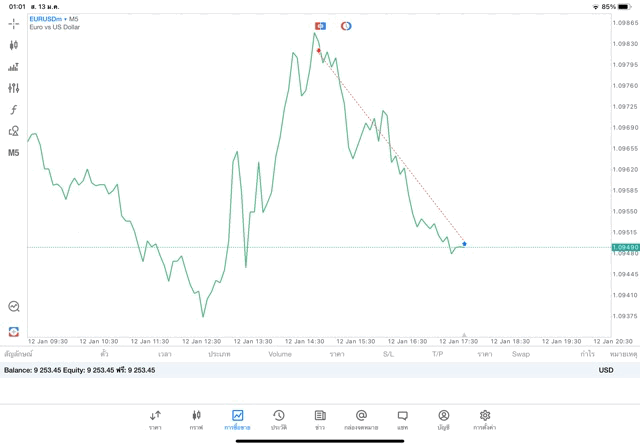Activate the crosshair tool
This screenshot has width=640, height=447.
pyautogui.click(x=14, y=23)
